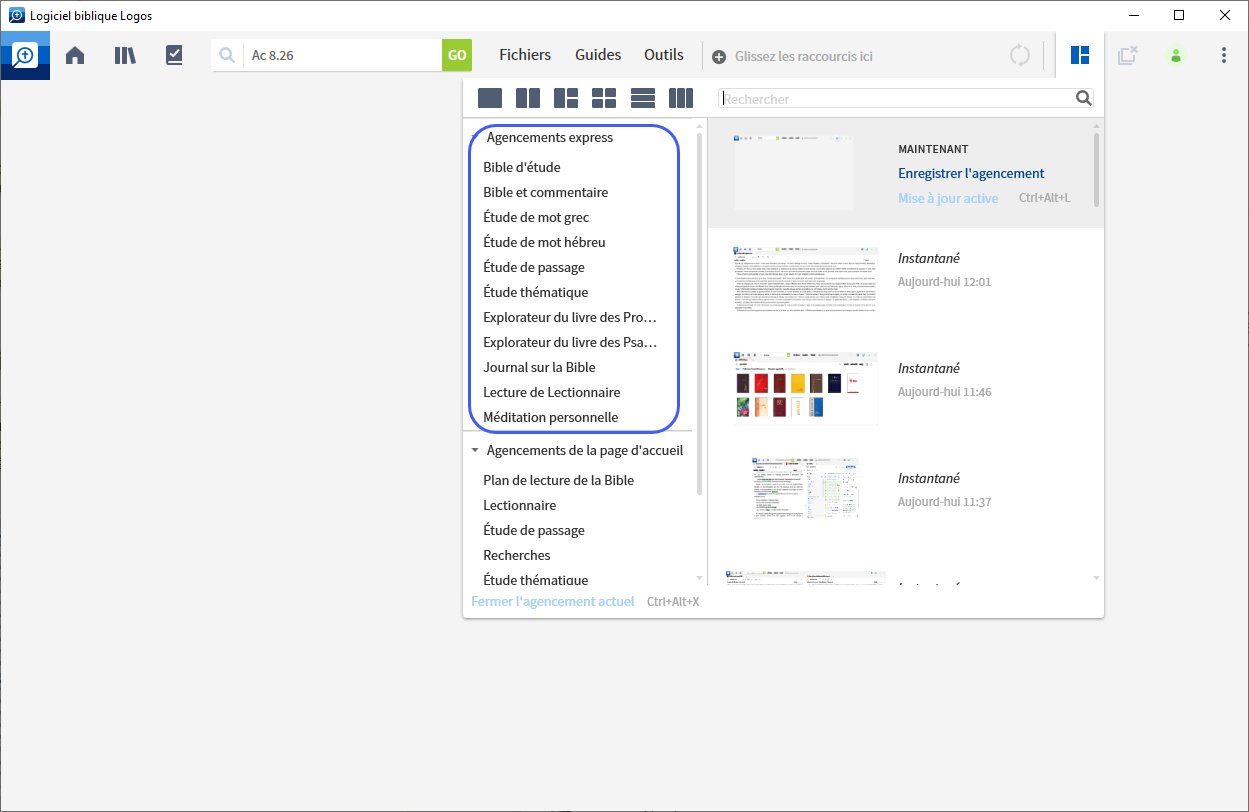Choose the three-column layout icon
The image size is (1249, 812).
coord(681,98)
